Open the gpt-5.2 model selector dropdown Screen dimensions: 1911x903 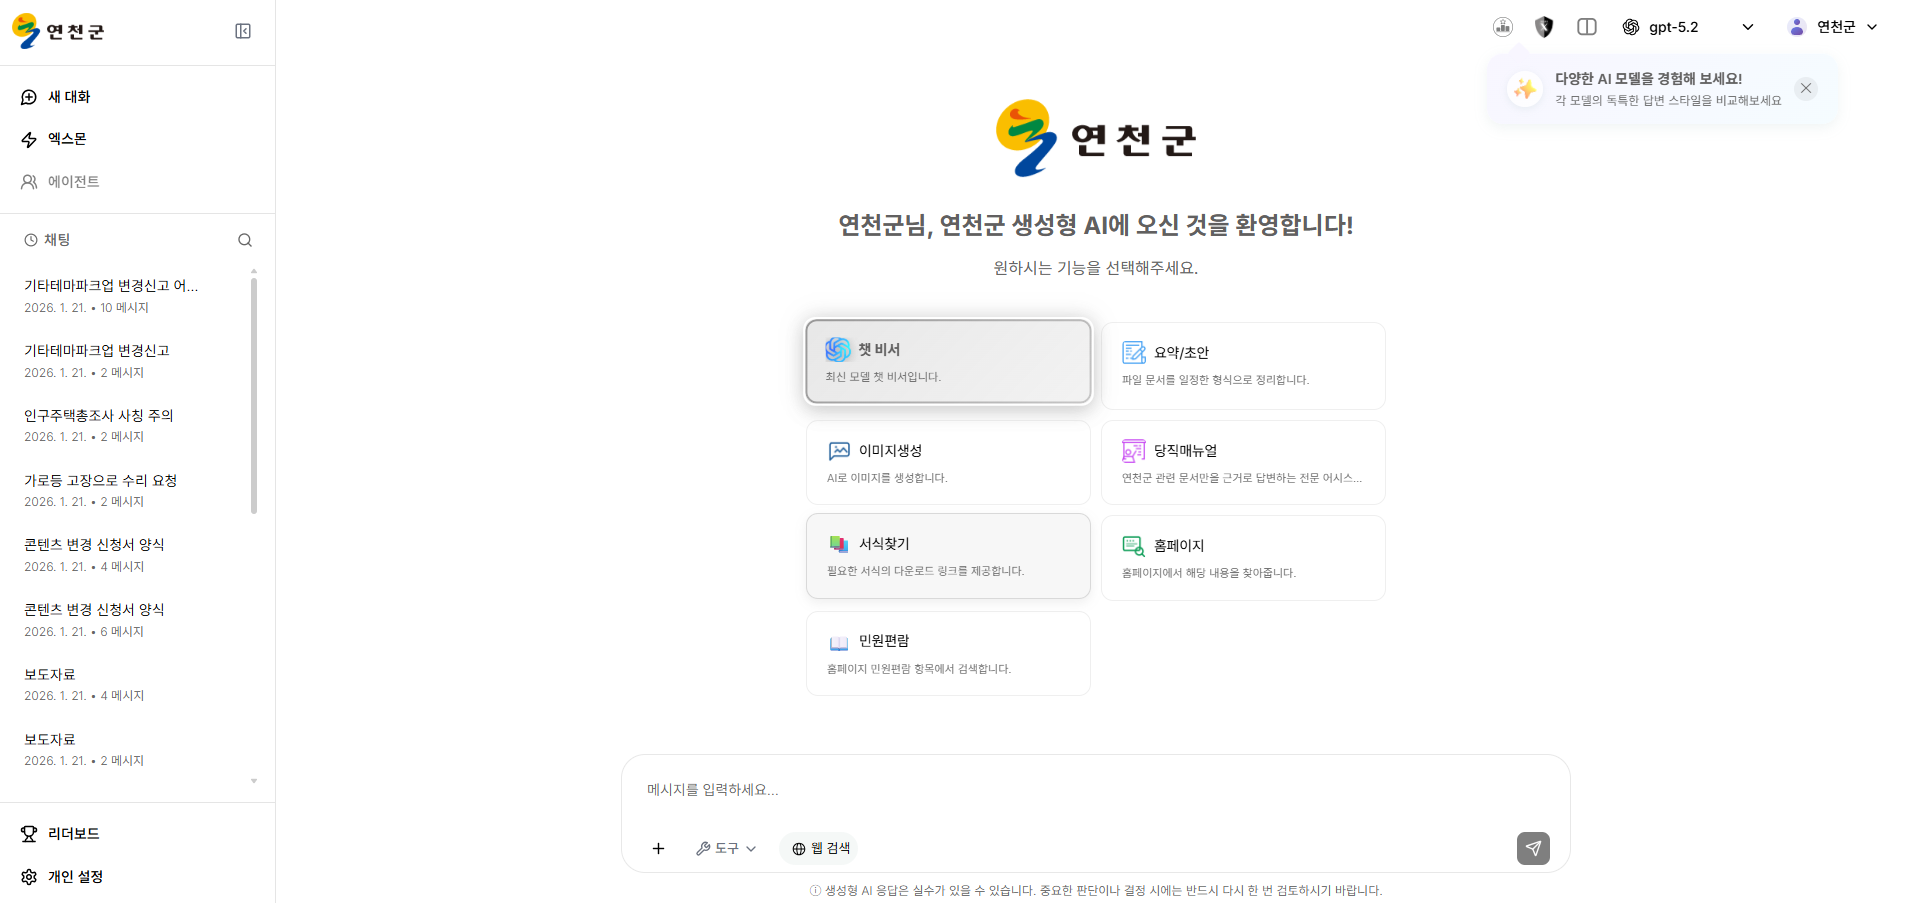coord(1689,27)
